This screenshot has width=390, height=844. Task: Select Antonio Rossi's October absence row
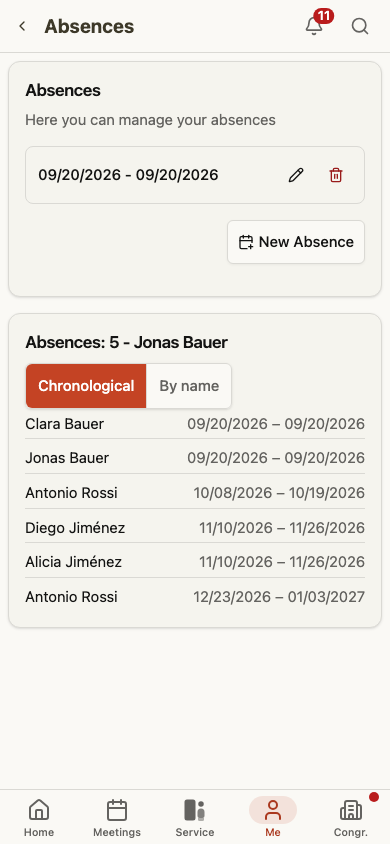click(x=195, y=493)
